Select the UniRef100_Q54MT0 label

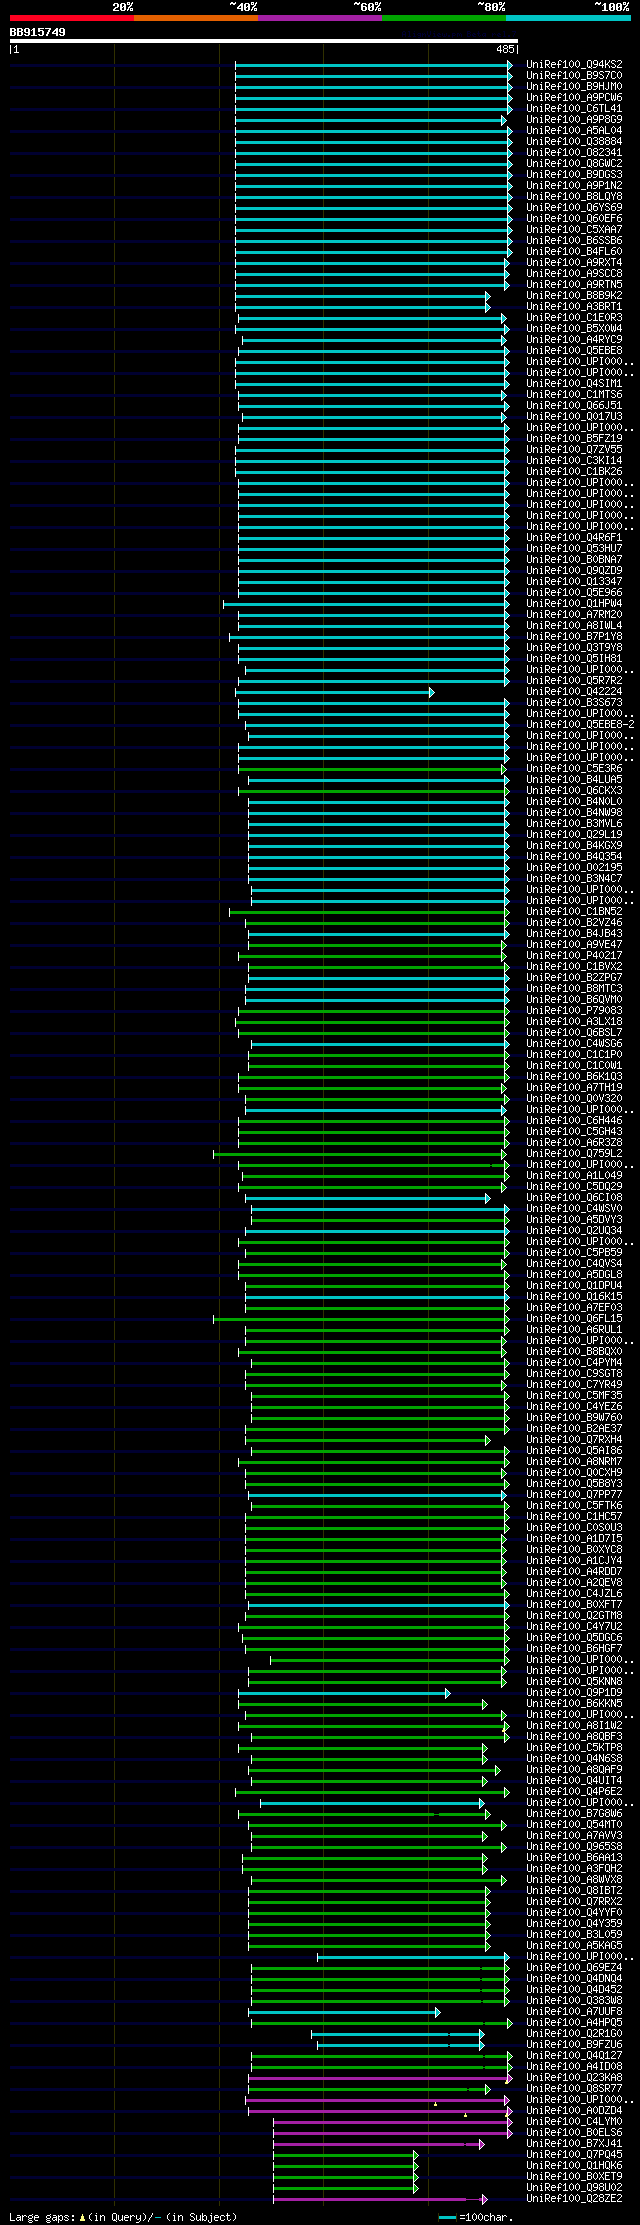click(574, 1824)
